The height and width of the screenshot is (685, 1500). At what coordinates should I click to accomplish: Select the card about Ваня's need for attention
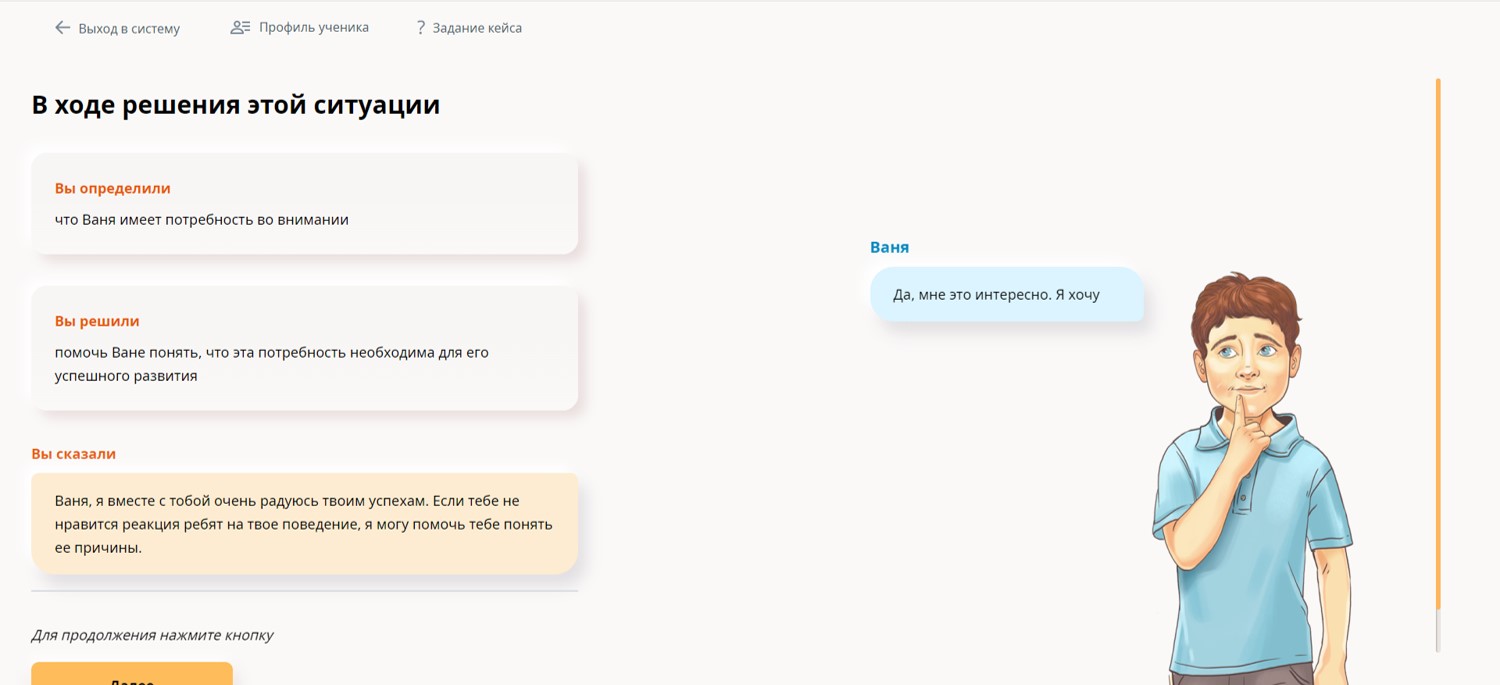(304, 204)
